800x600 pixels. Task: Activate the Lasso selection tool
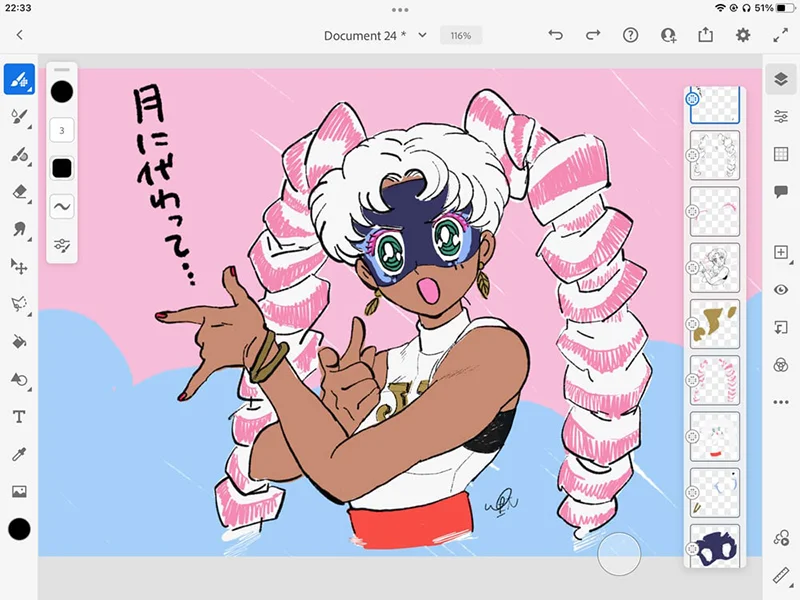[x=19, y=304]
